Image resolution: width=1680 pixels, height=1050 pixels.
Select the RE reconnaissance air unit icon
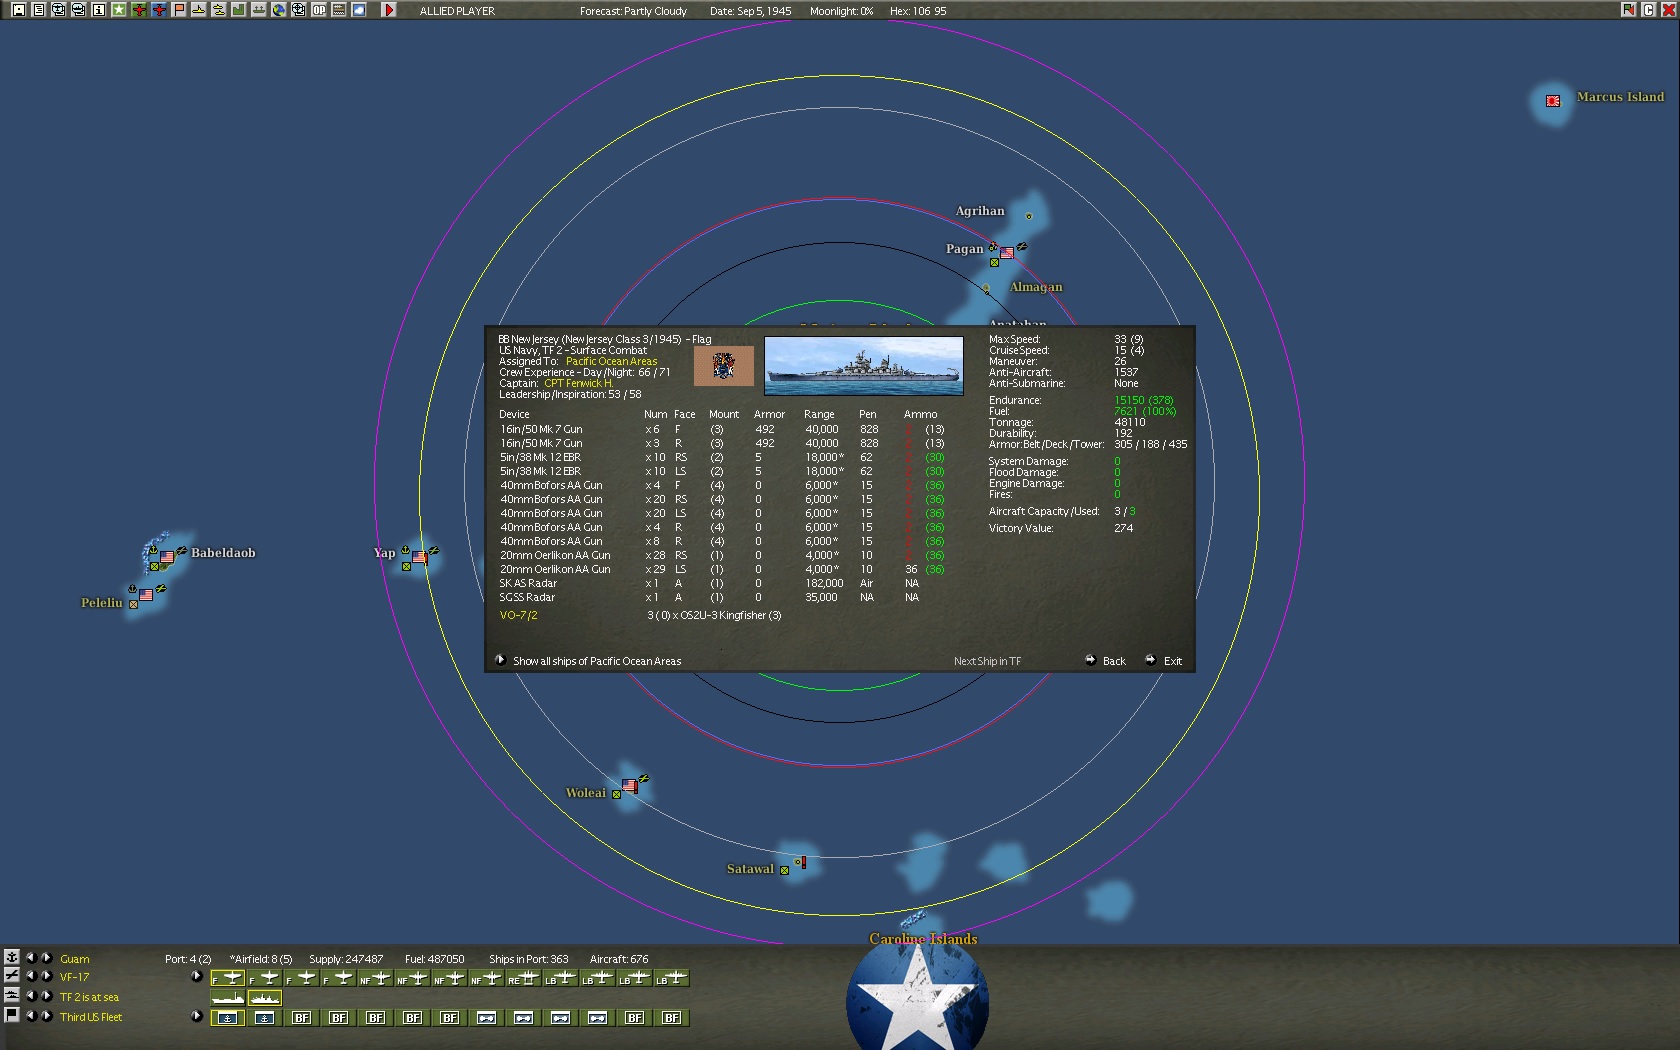click(x=523, y=978)
